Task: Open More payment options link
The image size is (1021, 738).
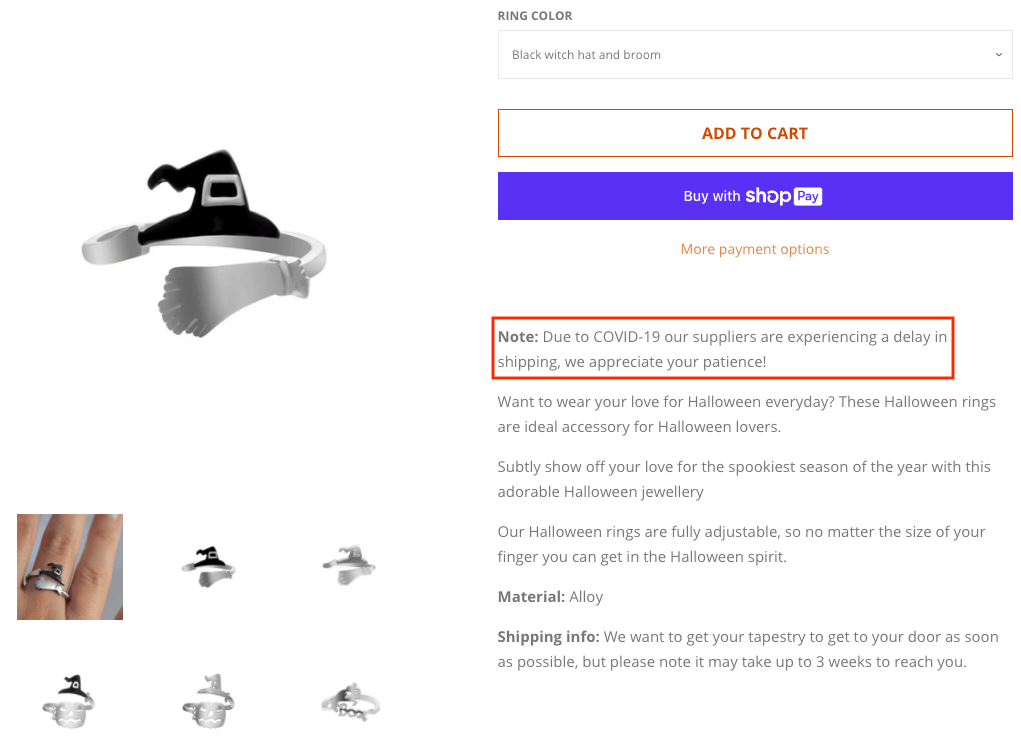Action: pyautogui.click(x=755, y=249)
